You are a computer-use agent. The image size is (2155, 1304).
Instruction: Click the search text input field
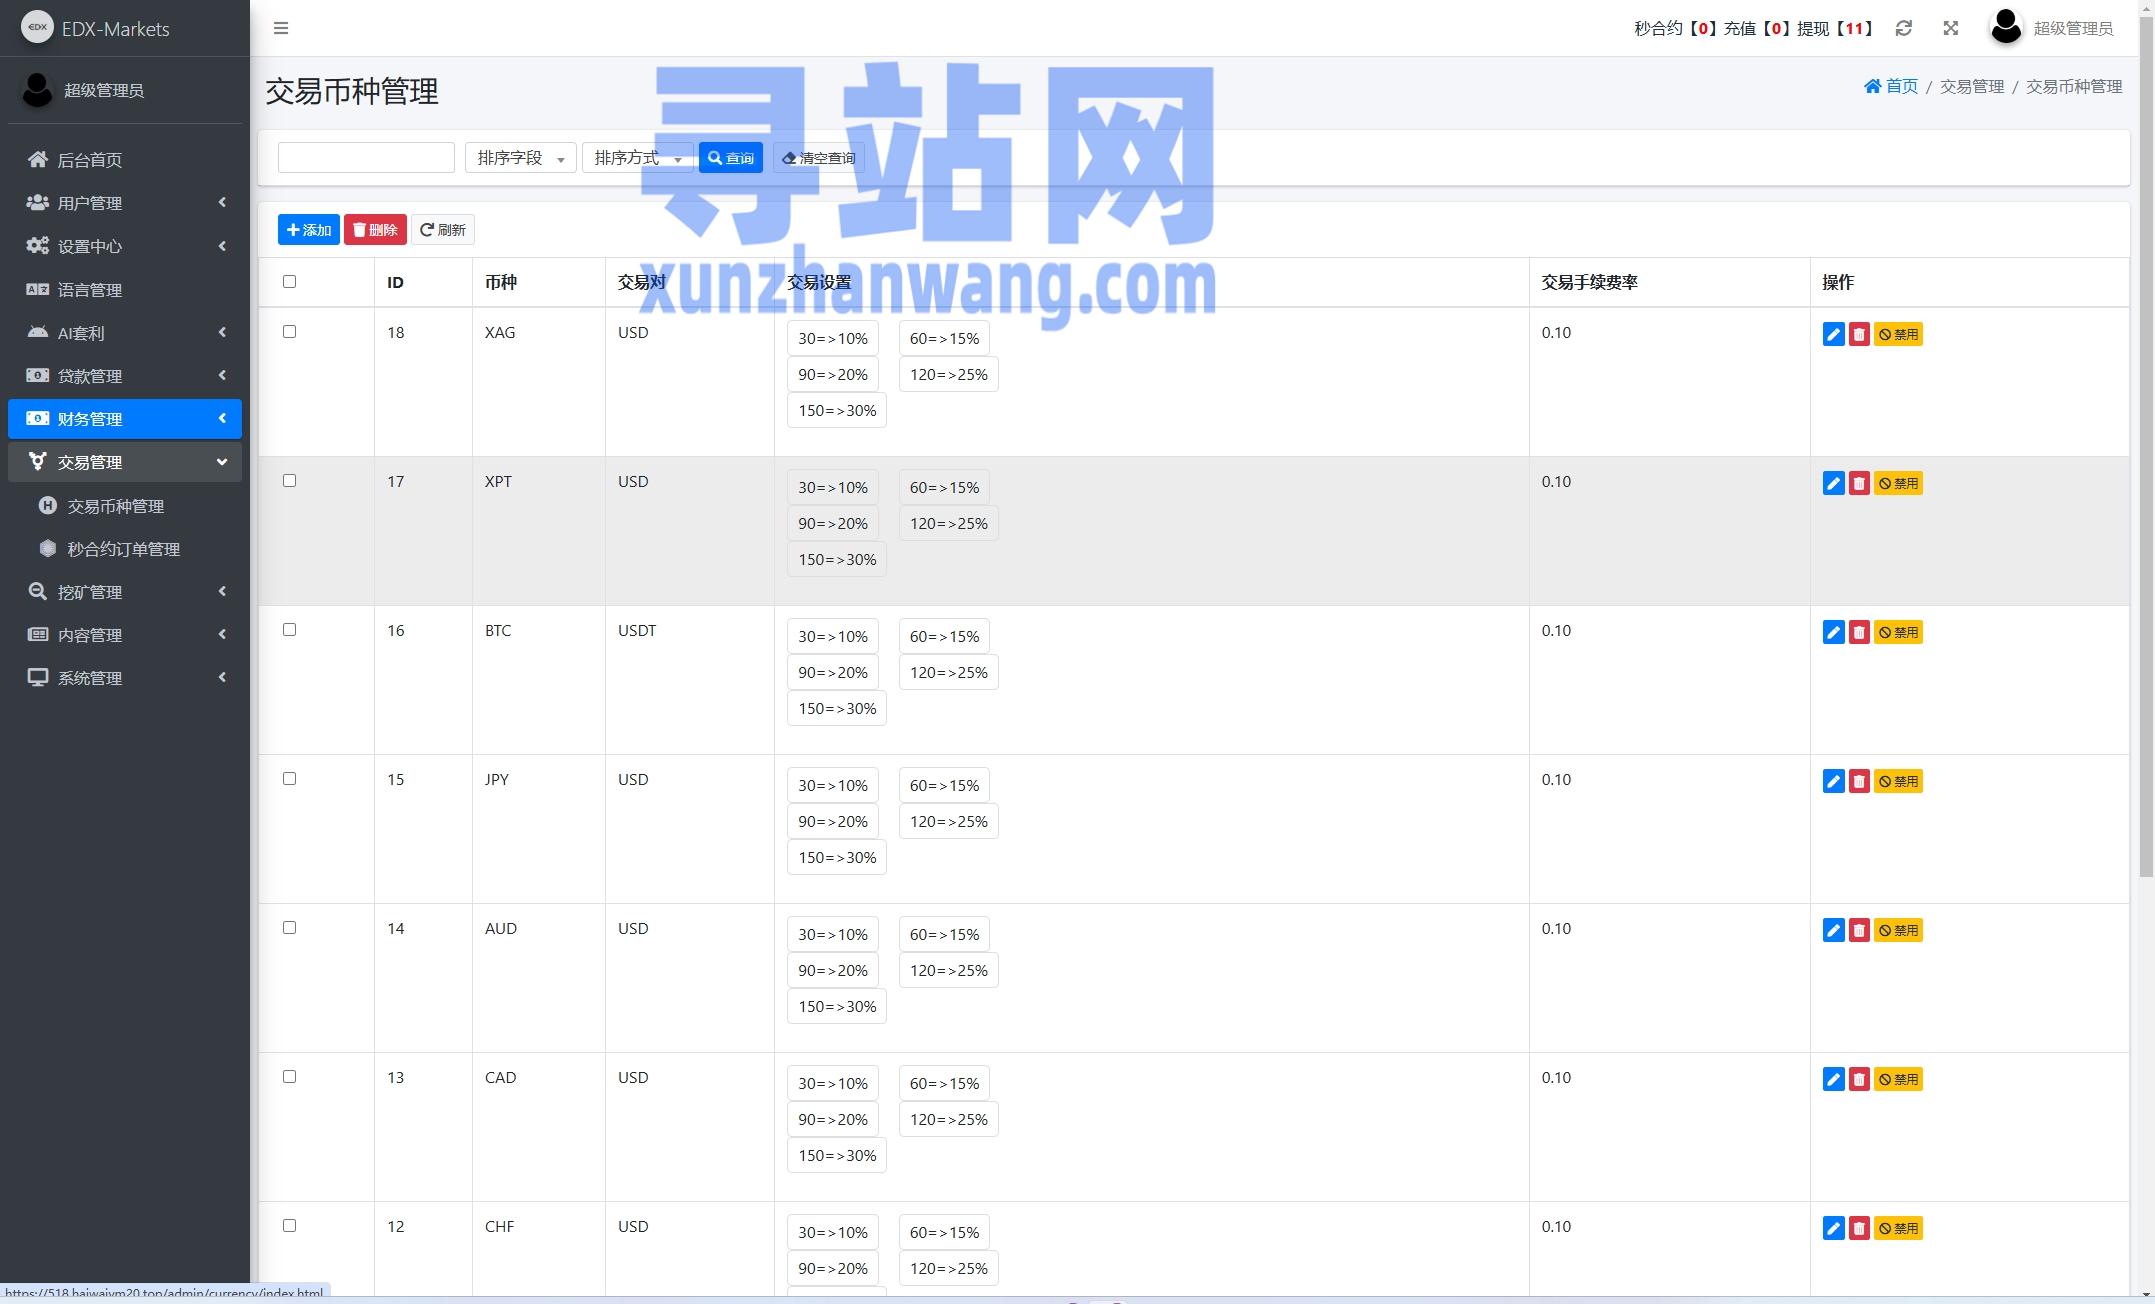click(x=366, y=157)
